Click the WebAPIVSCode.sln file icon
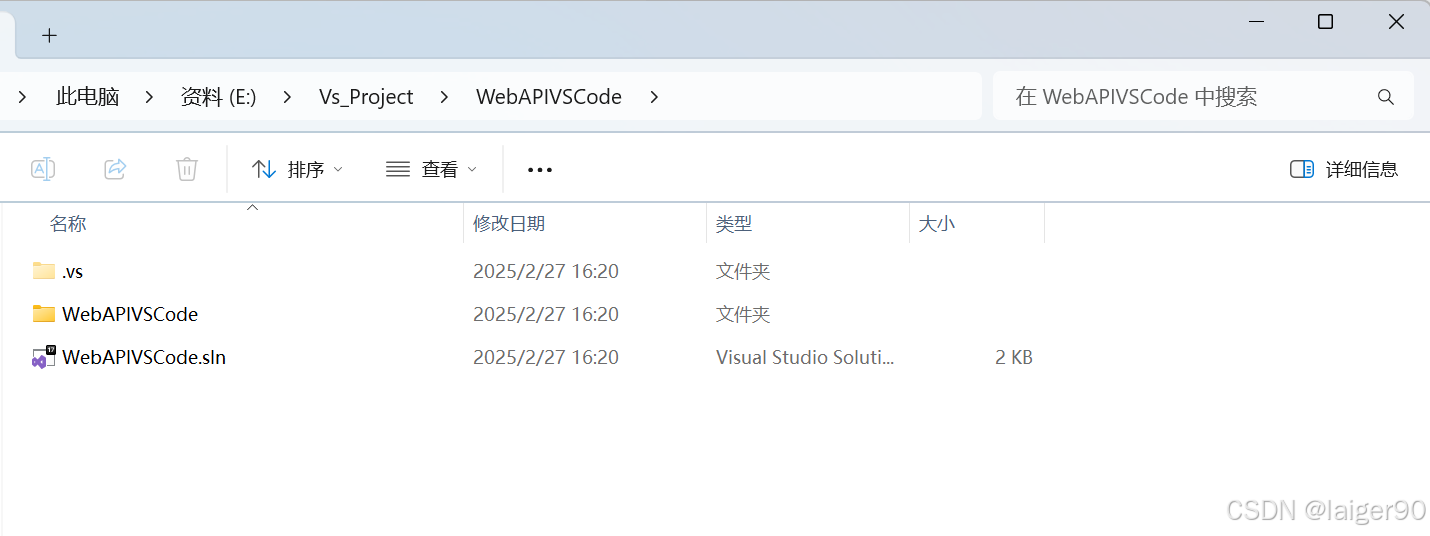Viewport: 1430px width, 536px height. (x=43, y=357)
